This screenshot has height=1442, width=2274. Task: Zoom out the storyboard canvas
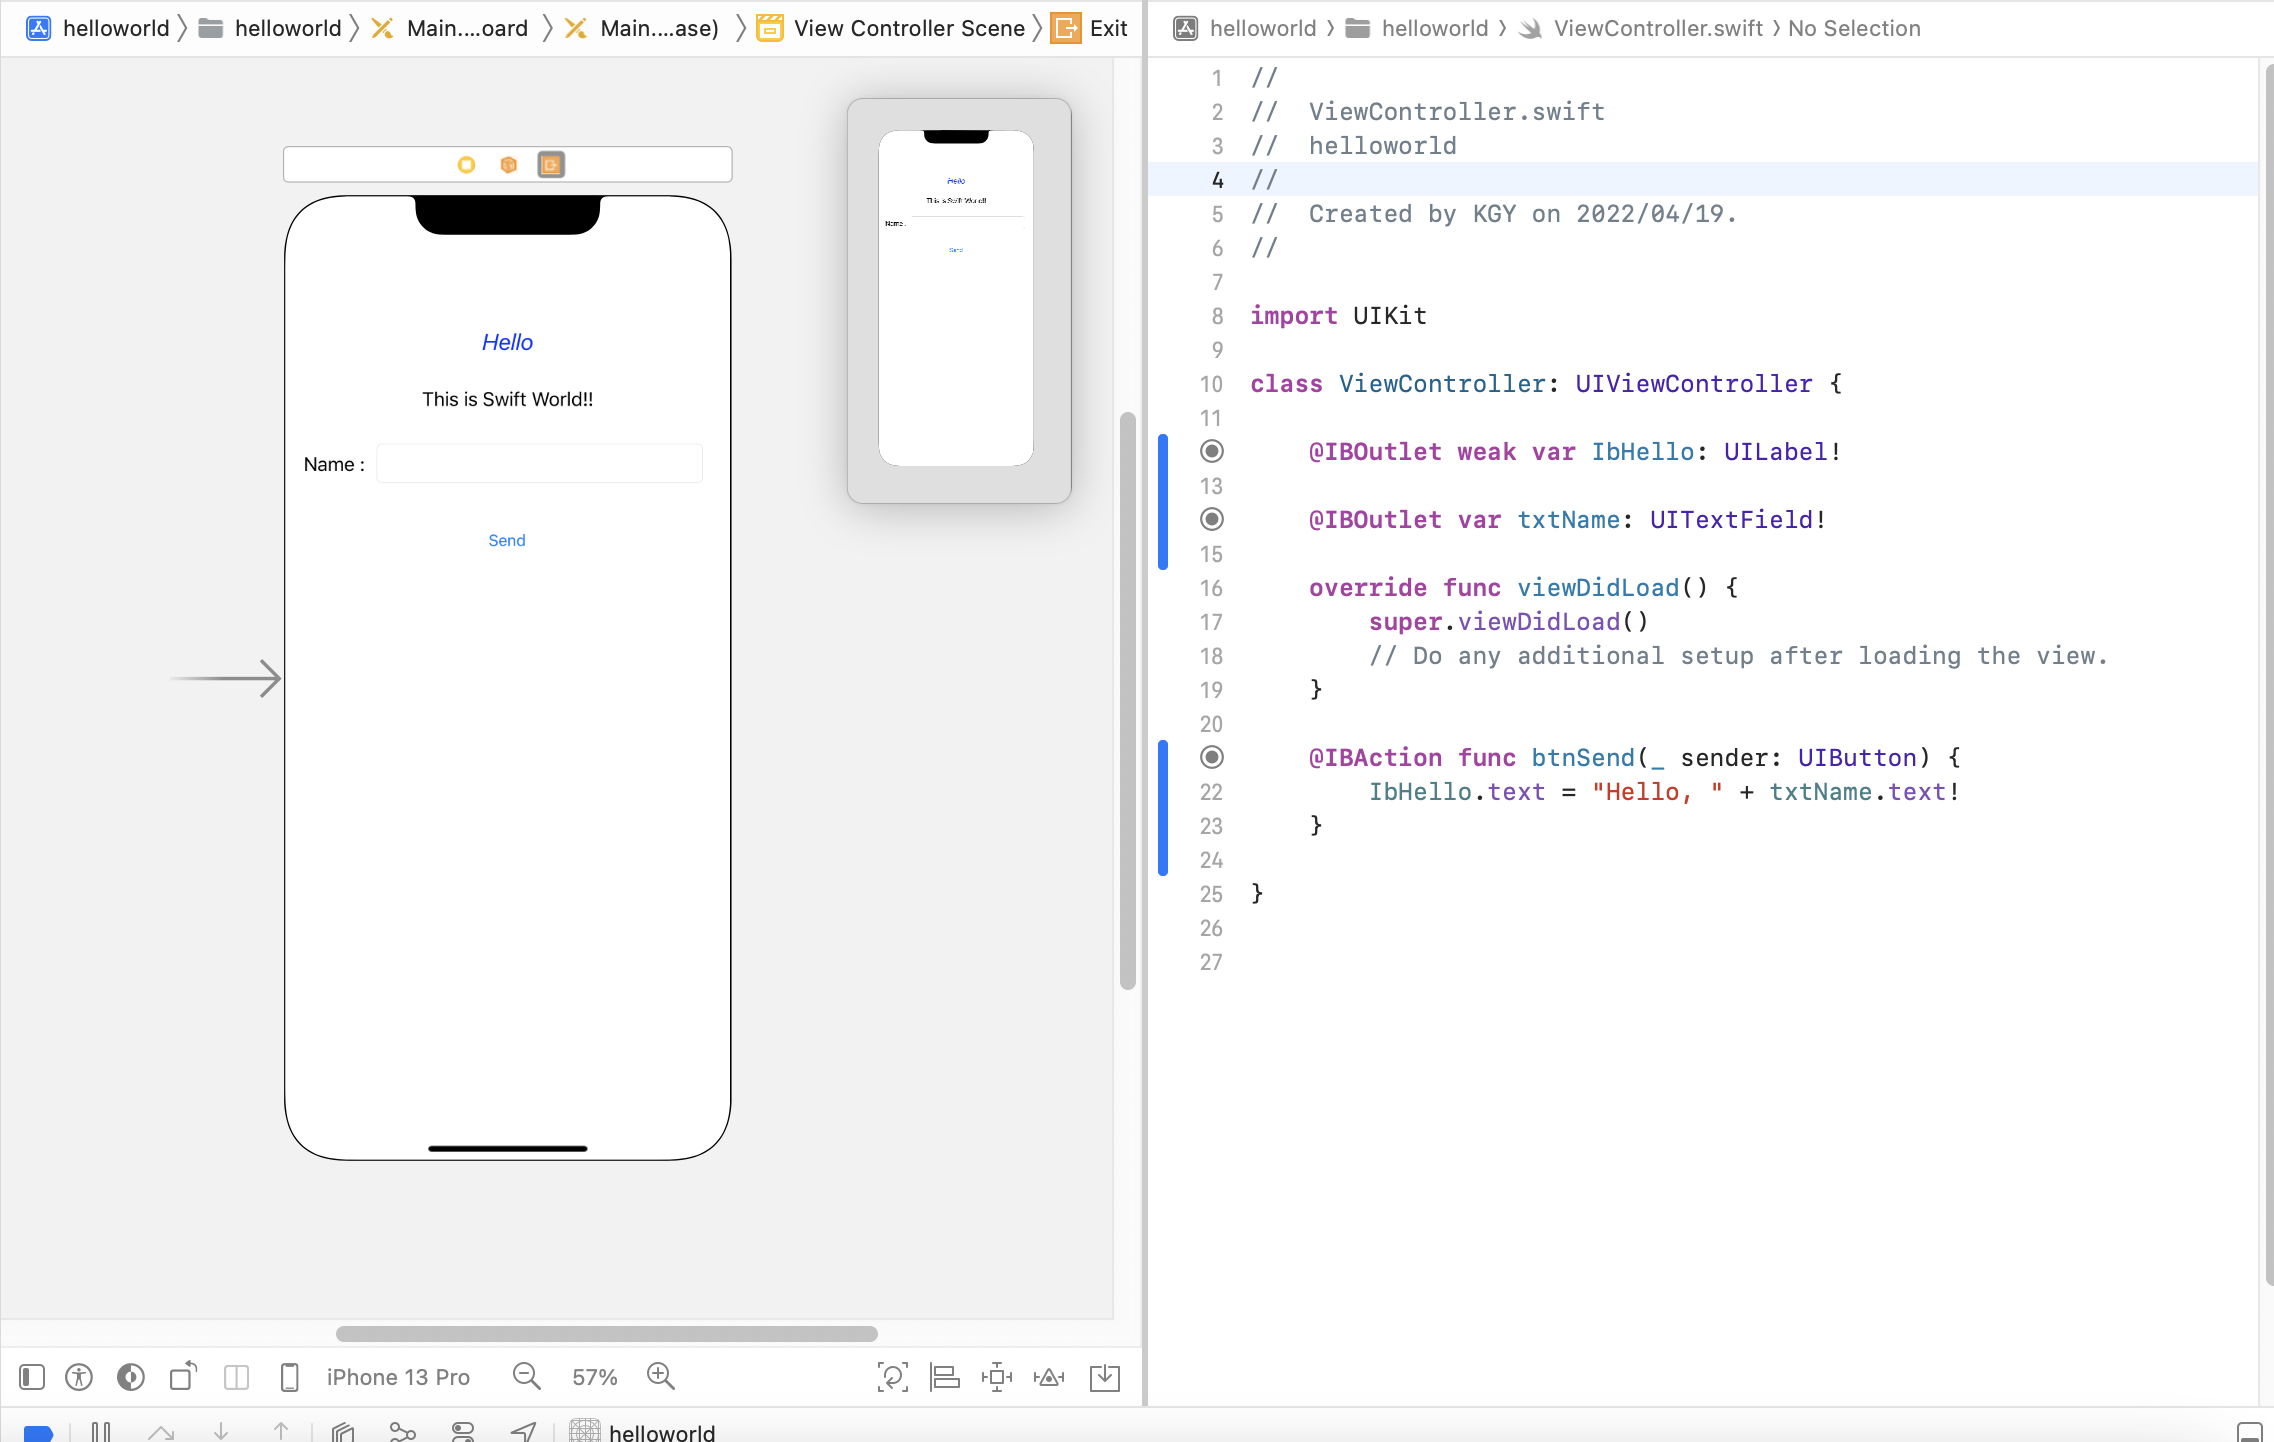(526, 1377)
